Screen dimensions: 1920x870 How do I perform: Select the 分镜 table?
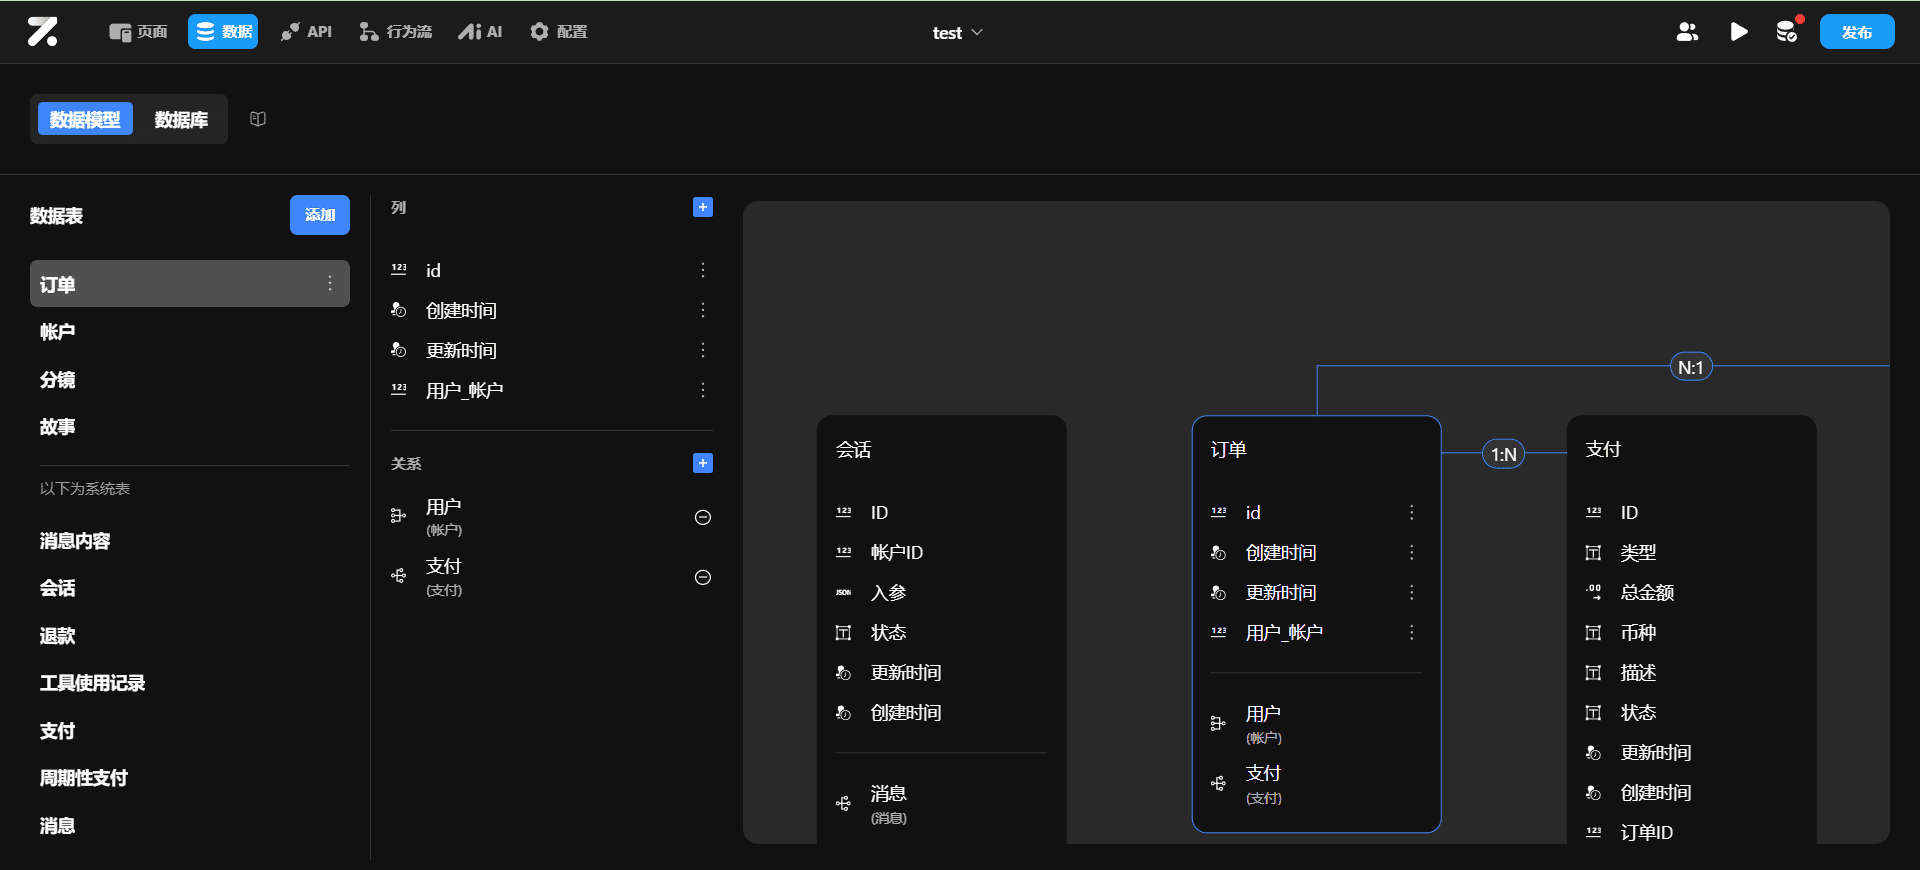pyautogui.click(x=190, y=379)
